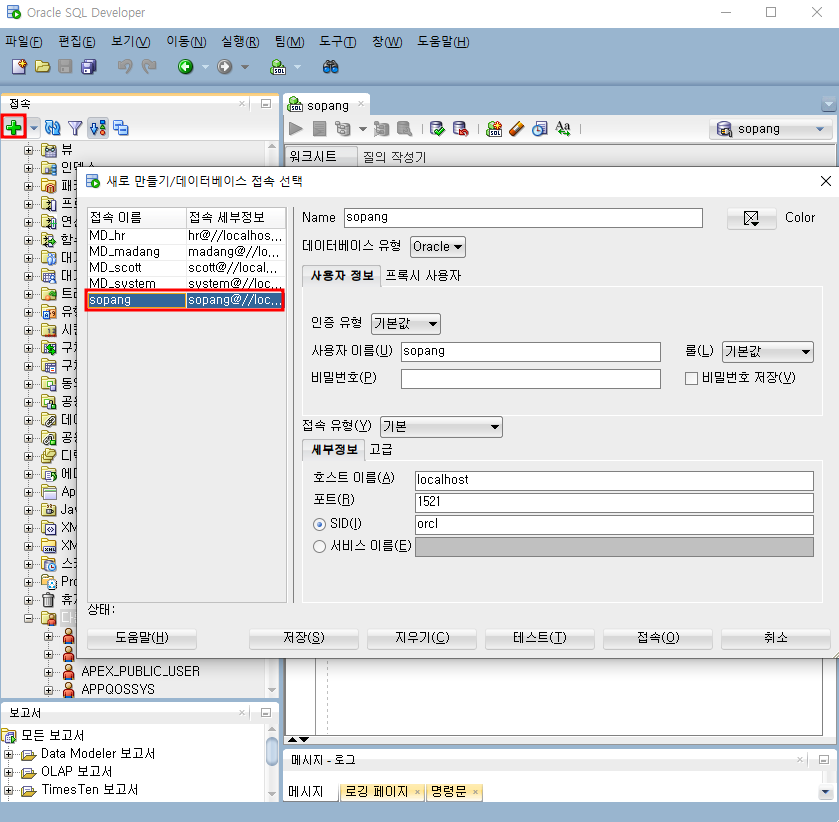Click the Color picker button in dialog

pos(752,218)
